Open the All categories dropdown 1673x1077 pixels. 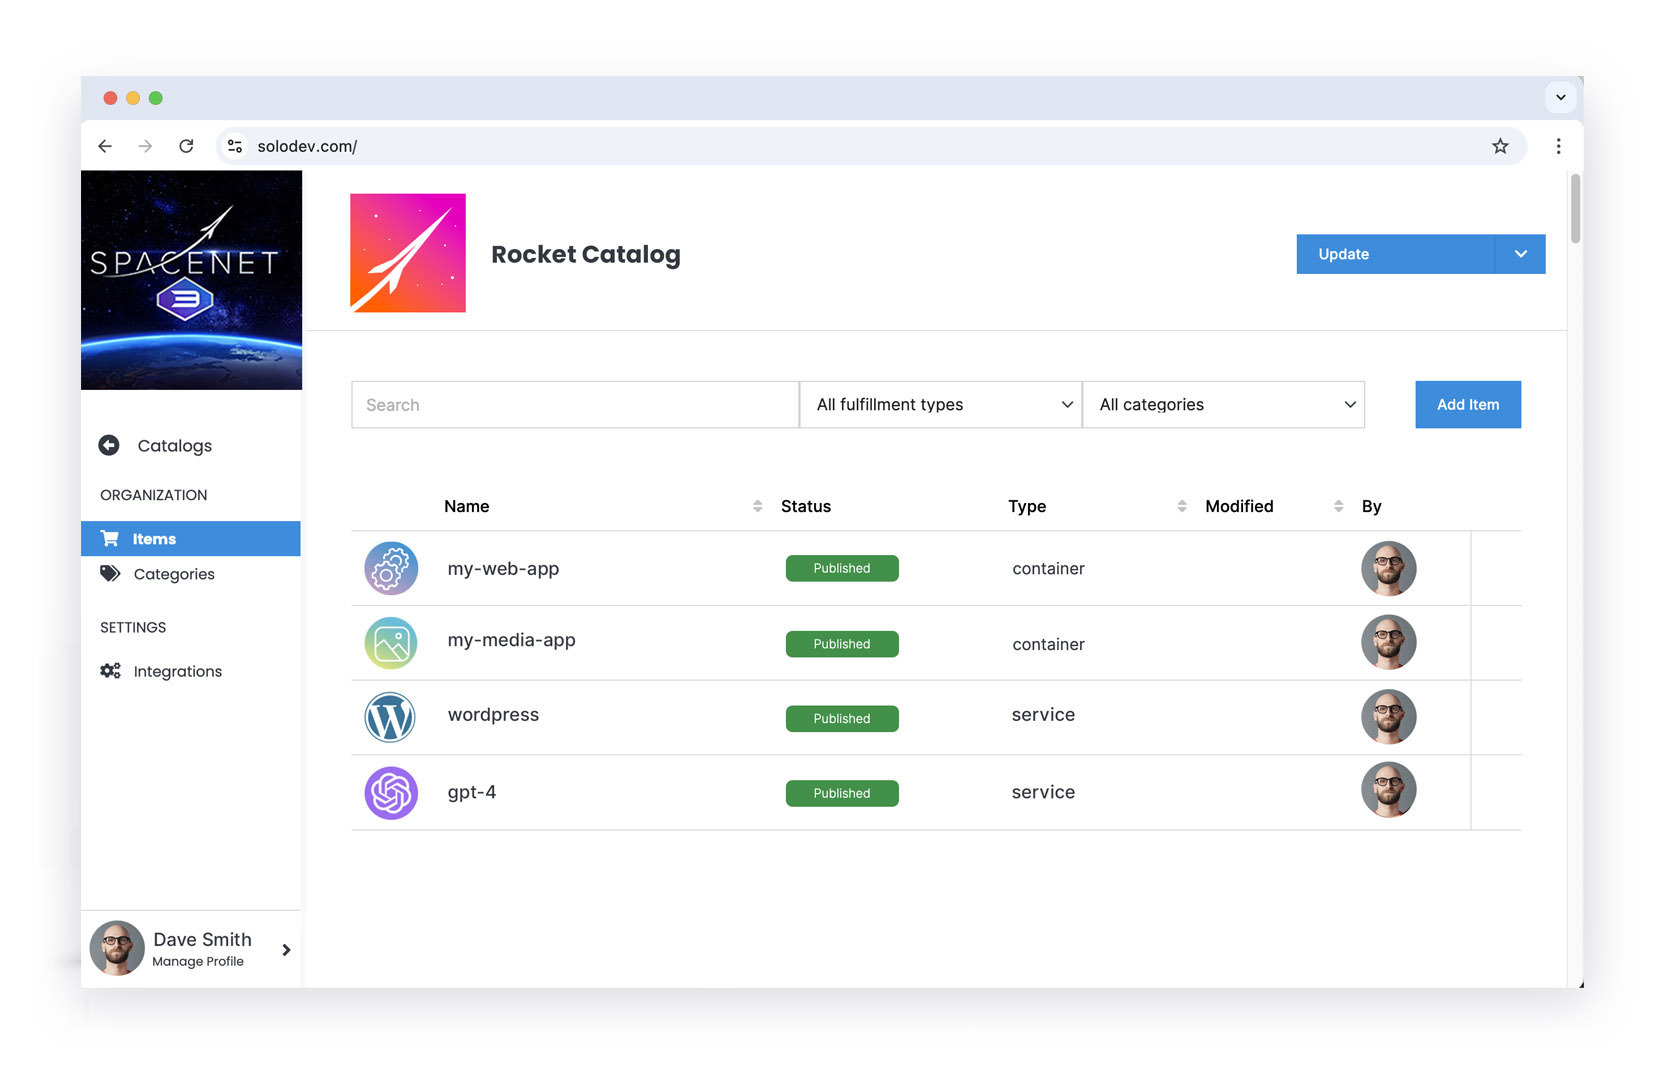1223,405
